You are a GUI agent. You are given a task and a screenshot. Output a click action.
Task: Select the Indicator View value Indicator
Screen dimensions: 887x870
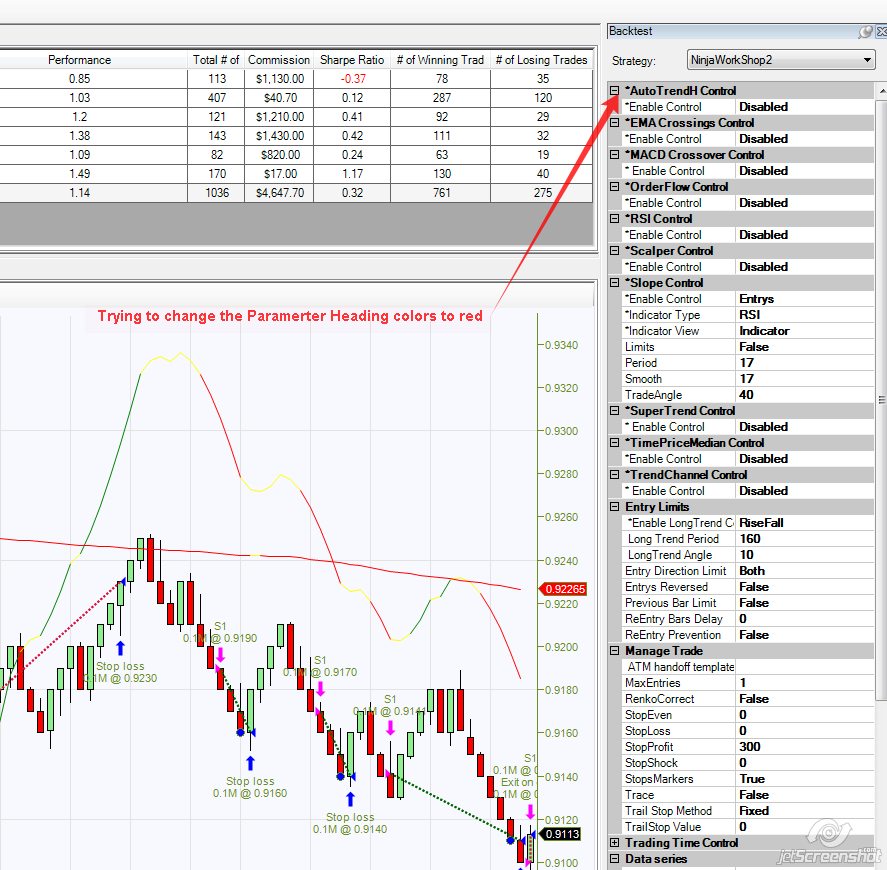tap(804, 331)
